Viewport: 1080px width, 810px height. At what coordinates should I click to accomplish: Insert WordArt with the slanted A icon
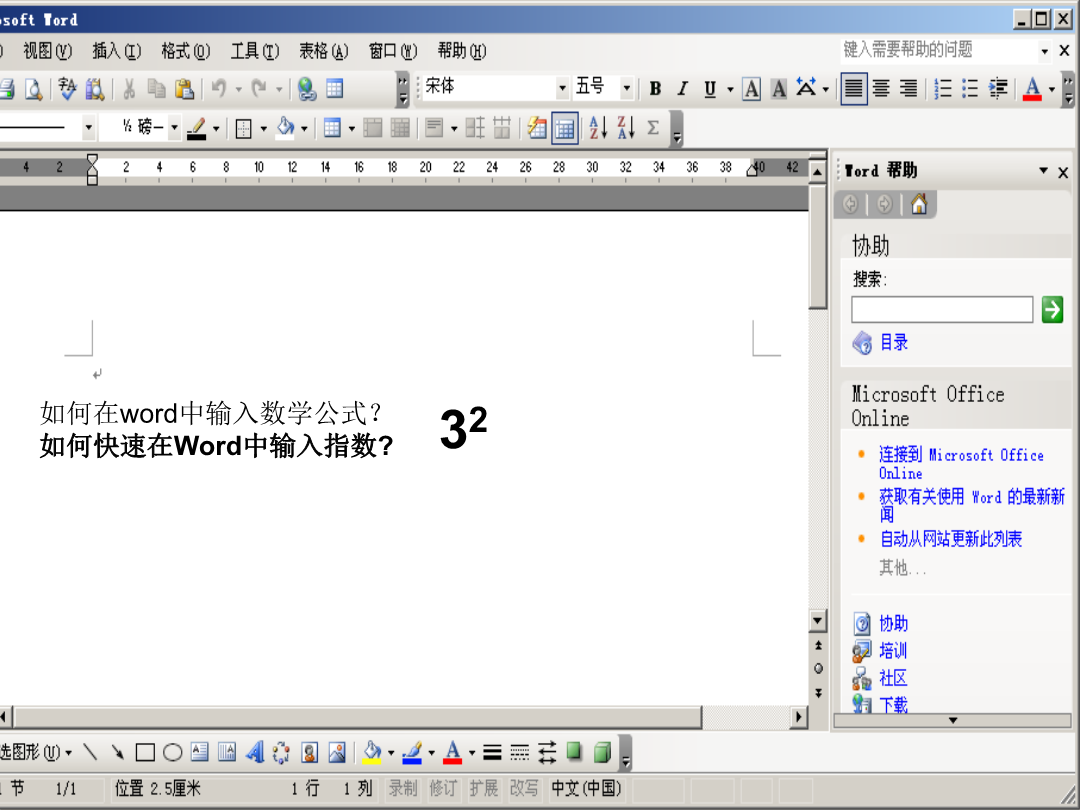(x=255, y=751)
